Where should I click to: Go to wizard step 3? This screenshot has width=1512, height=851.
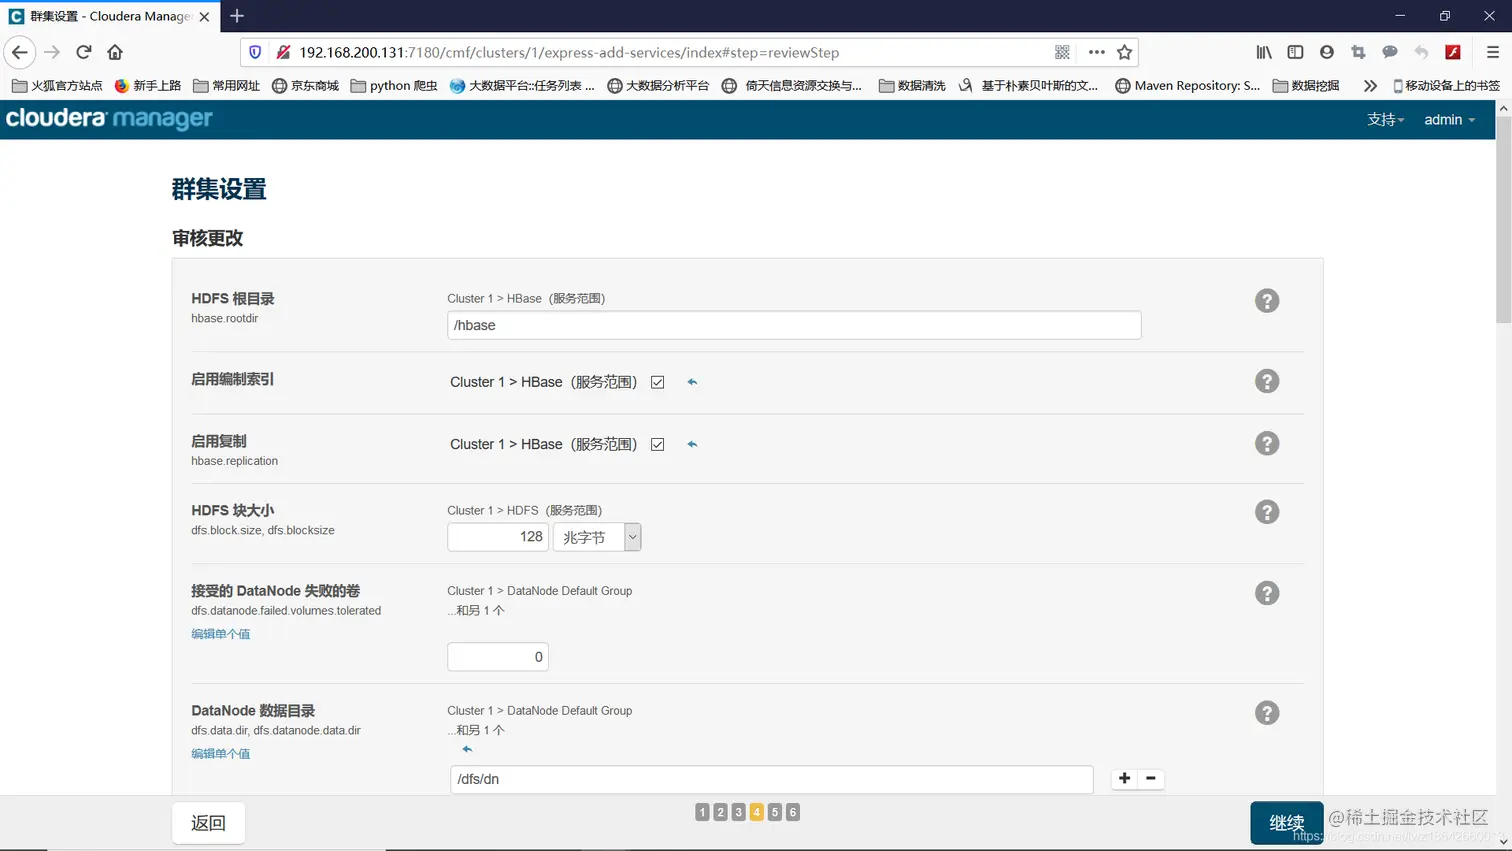click(x=738, y=812)
